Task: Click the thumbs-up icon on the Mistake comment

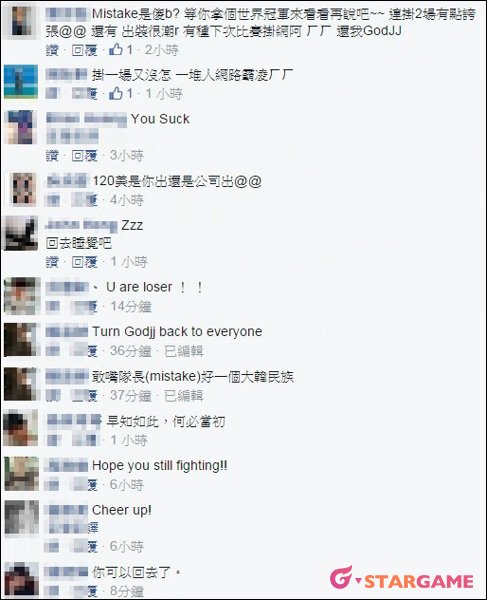Action: [116, 49]
